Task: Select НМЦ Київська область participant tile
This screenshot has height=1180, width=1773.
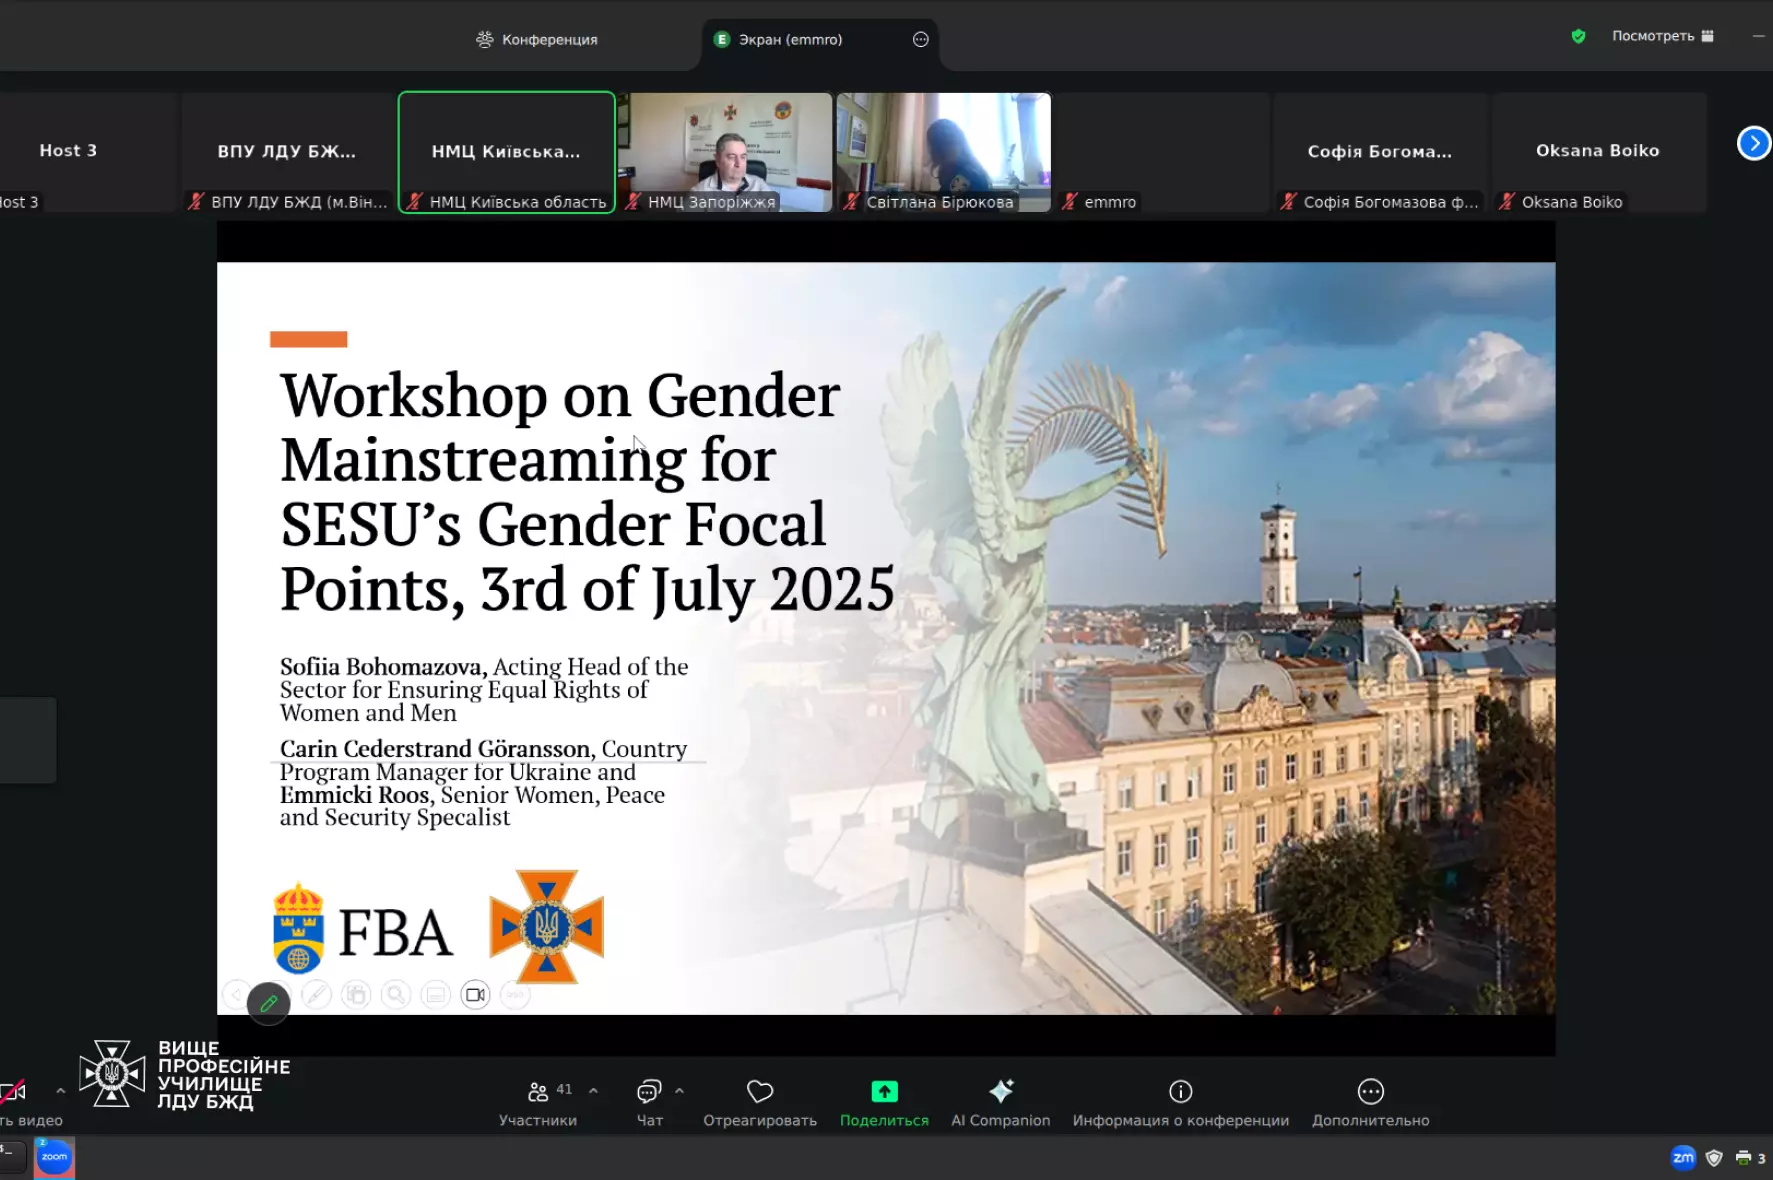Action: tap(506, 152)
